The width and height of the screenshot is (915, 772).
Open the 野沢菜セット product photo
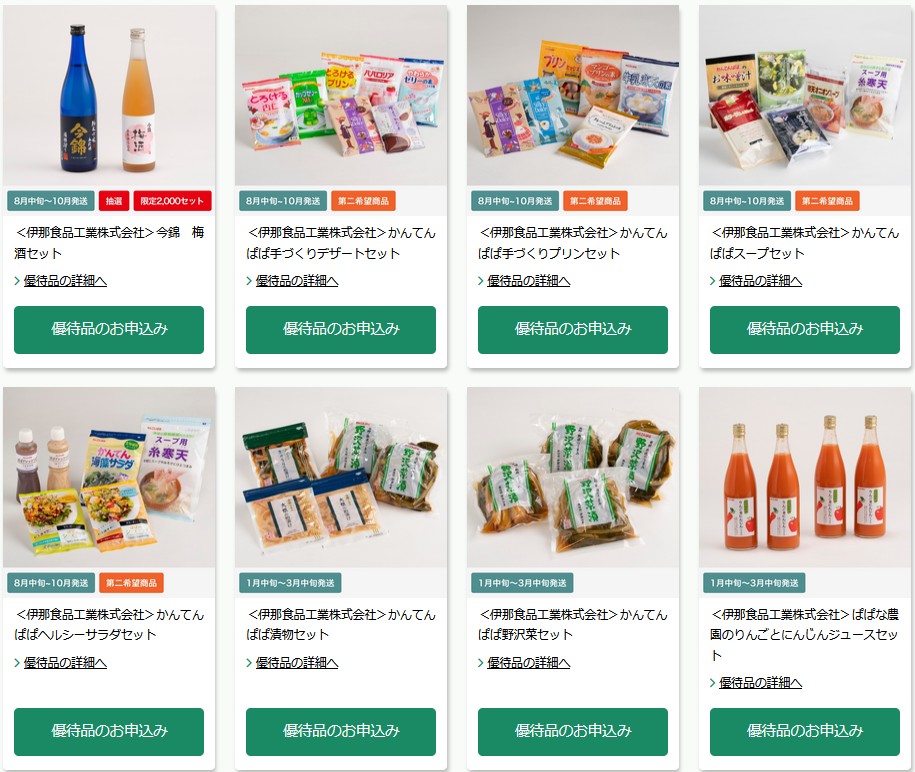(x=573, y=477)
